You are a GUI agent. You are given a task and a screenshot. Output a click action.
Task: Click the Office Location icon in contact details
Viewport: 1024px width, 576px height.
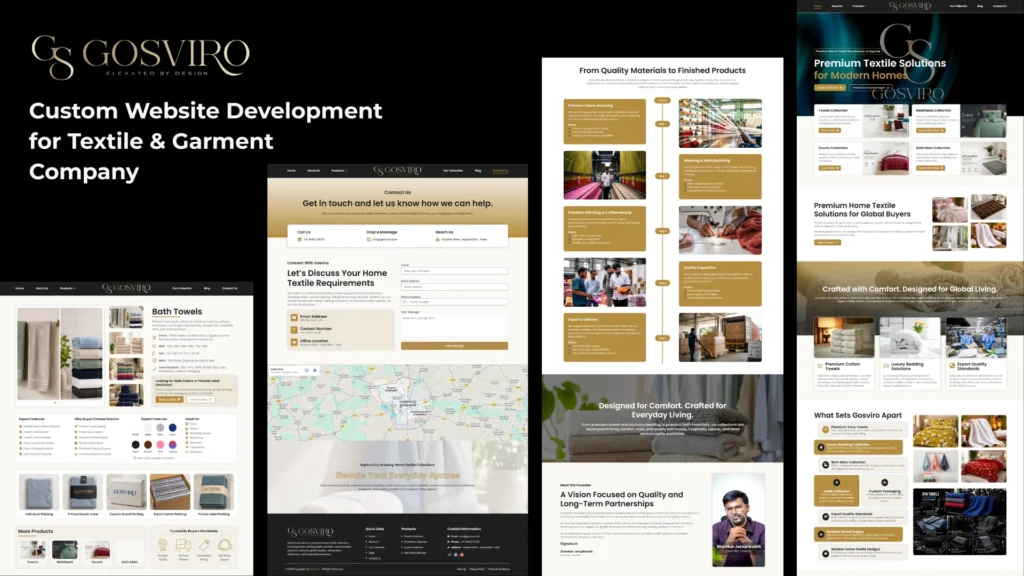294,342
